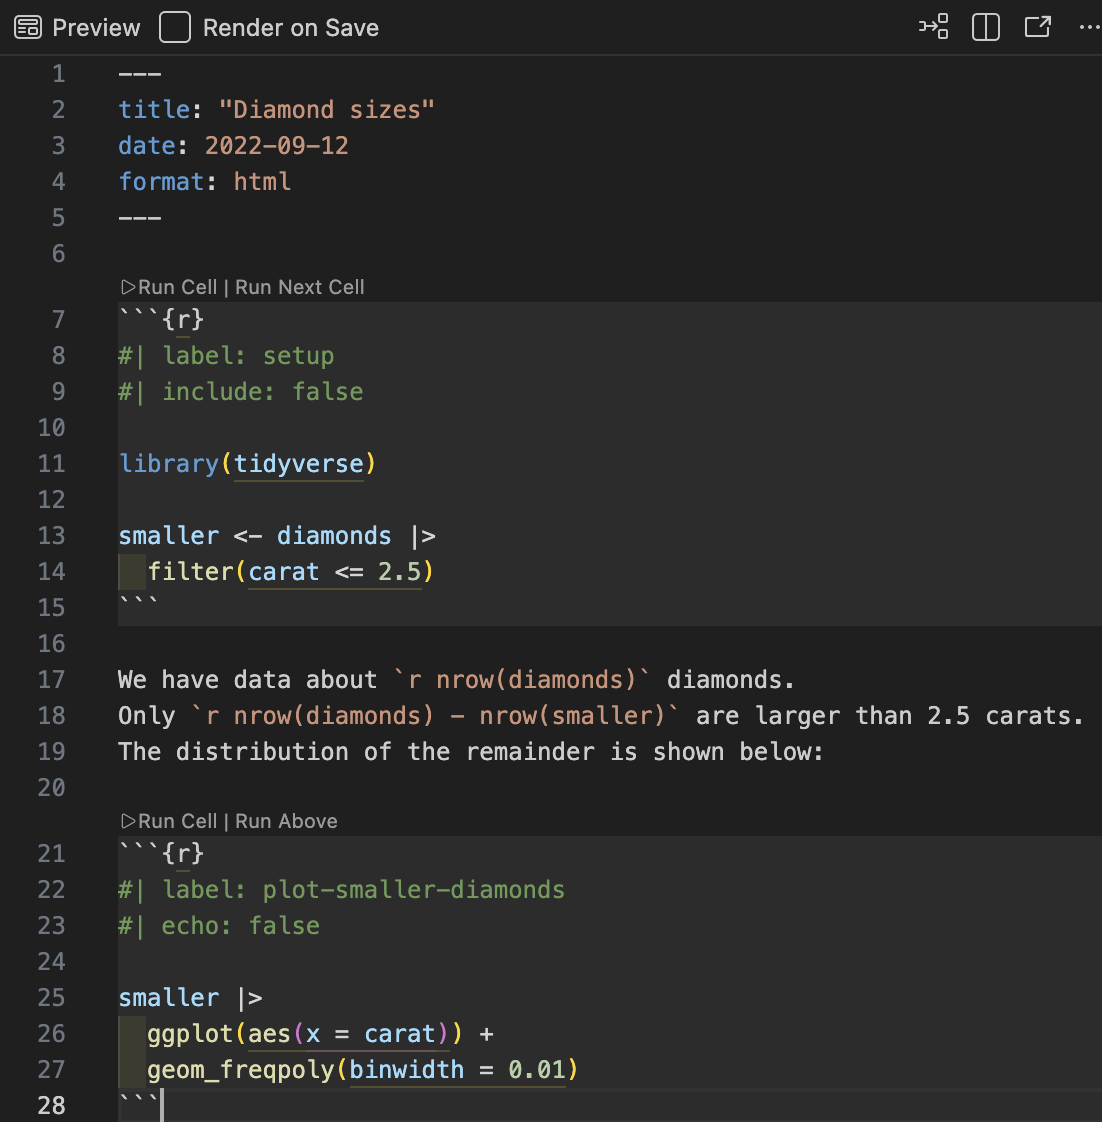Click the Render on Save label text

(x=290, y=28)
